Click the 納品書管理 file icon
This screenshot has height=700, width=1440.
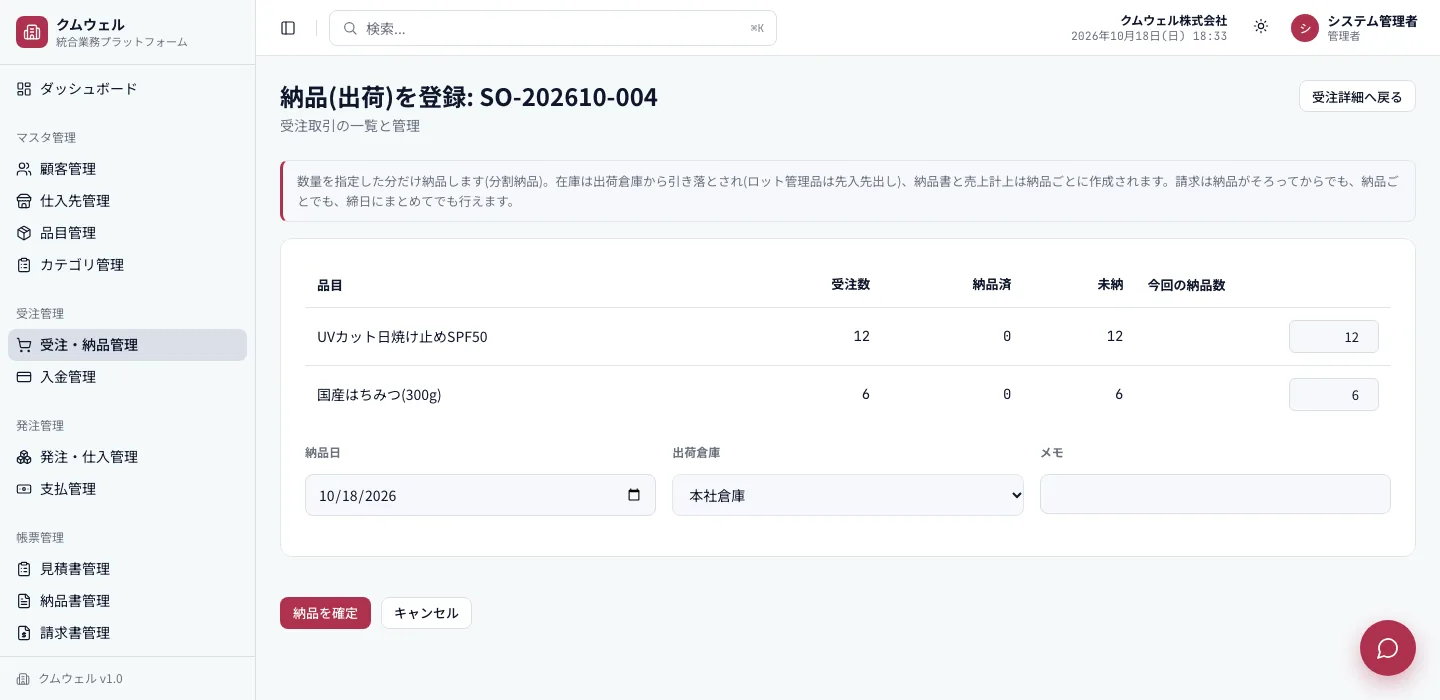click(x=24, y=601)
